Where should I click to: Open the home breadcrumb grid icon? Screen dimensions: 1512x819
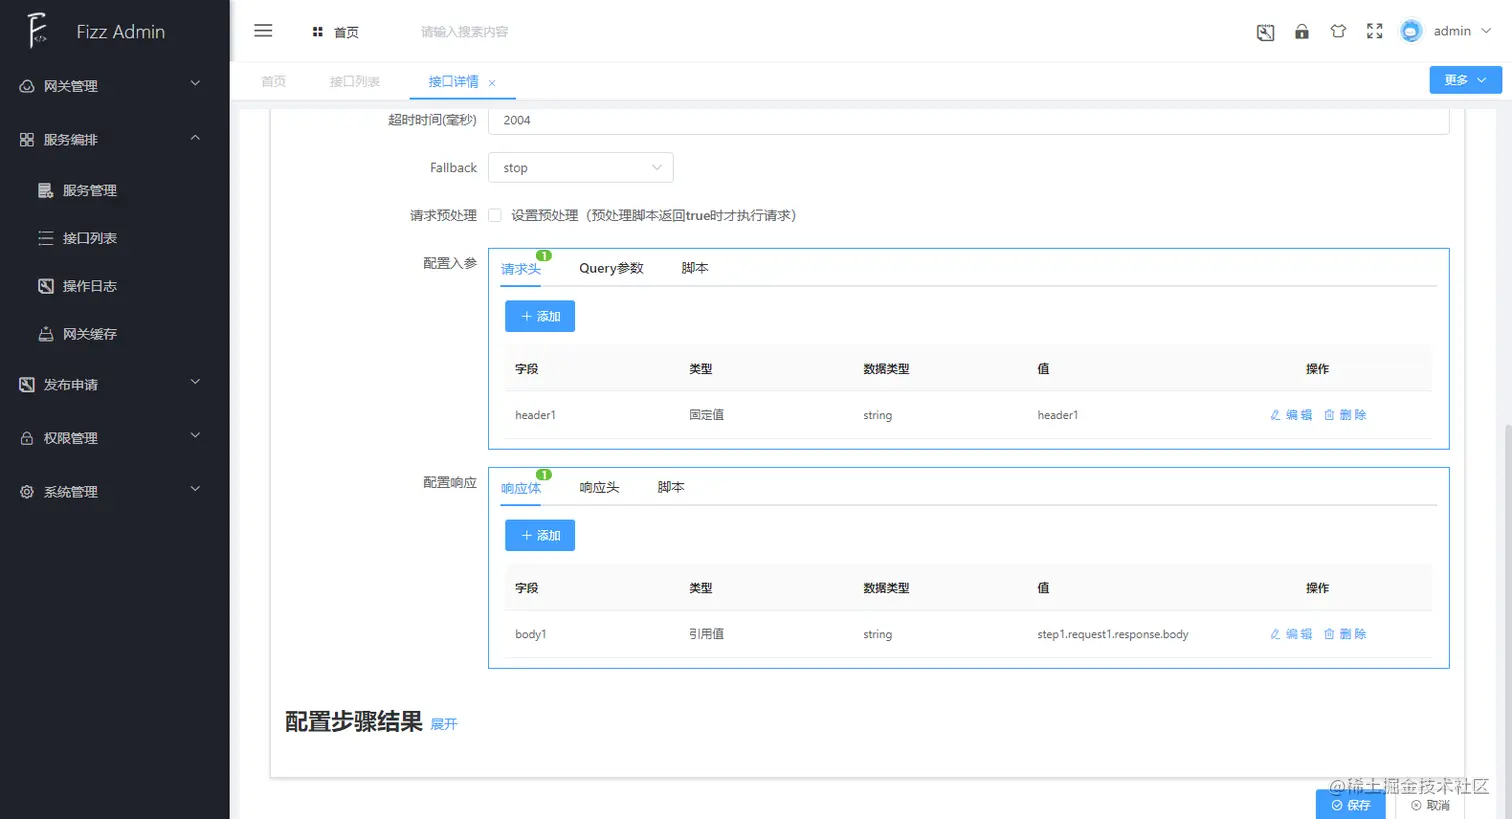pyautogui.click(x=317, y=32)
